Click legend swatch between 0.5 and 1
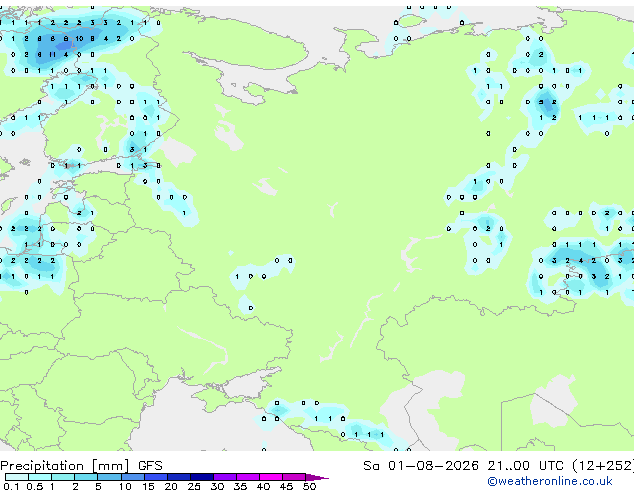Image resolution: width=634 pixels, height=490 pixels. coord(40,477)
